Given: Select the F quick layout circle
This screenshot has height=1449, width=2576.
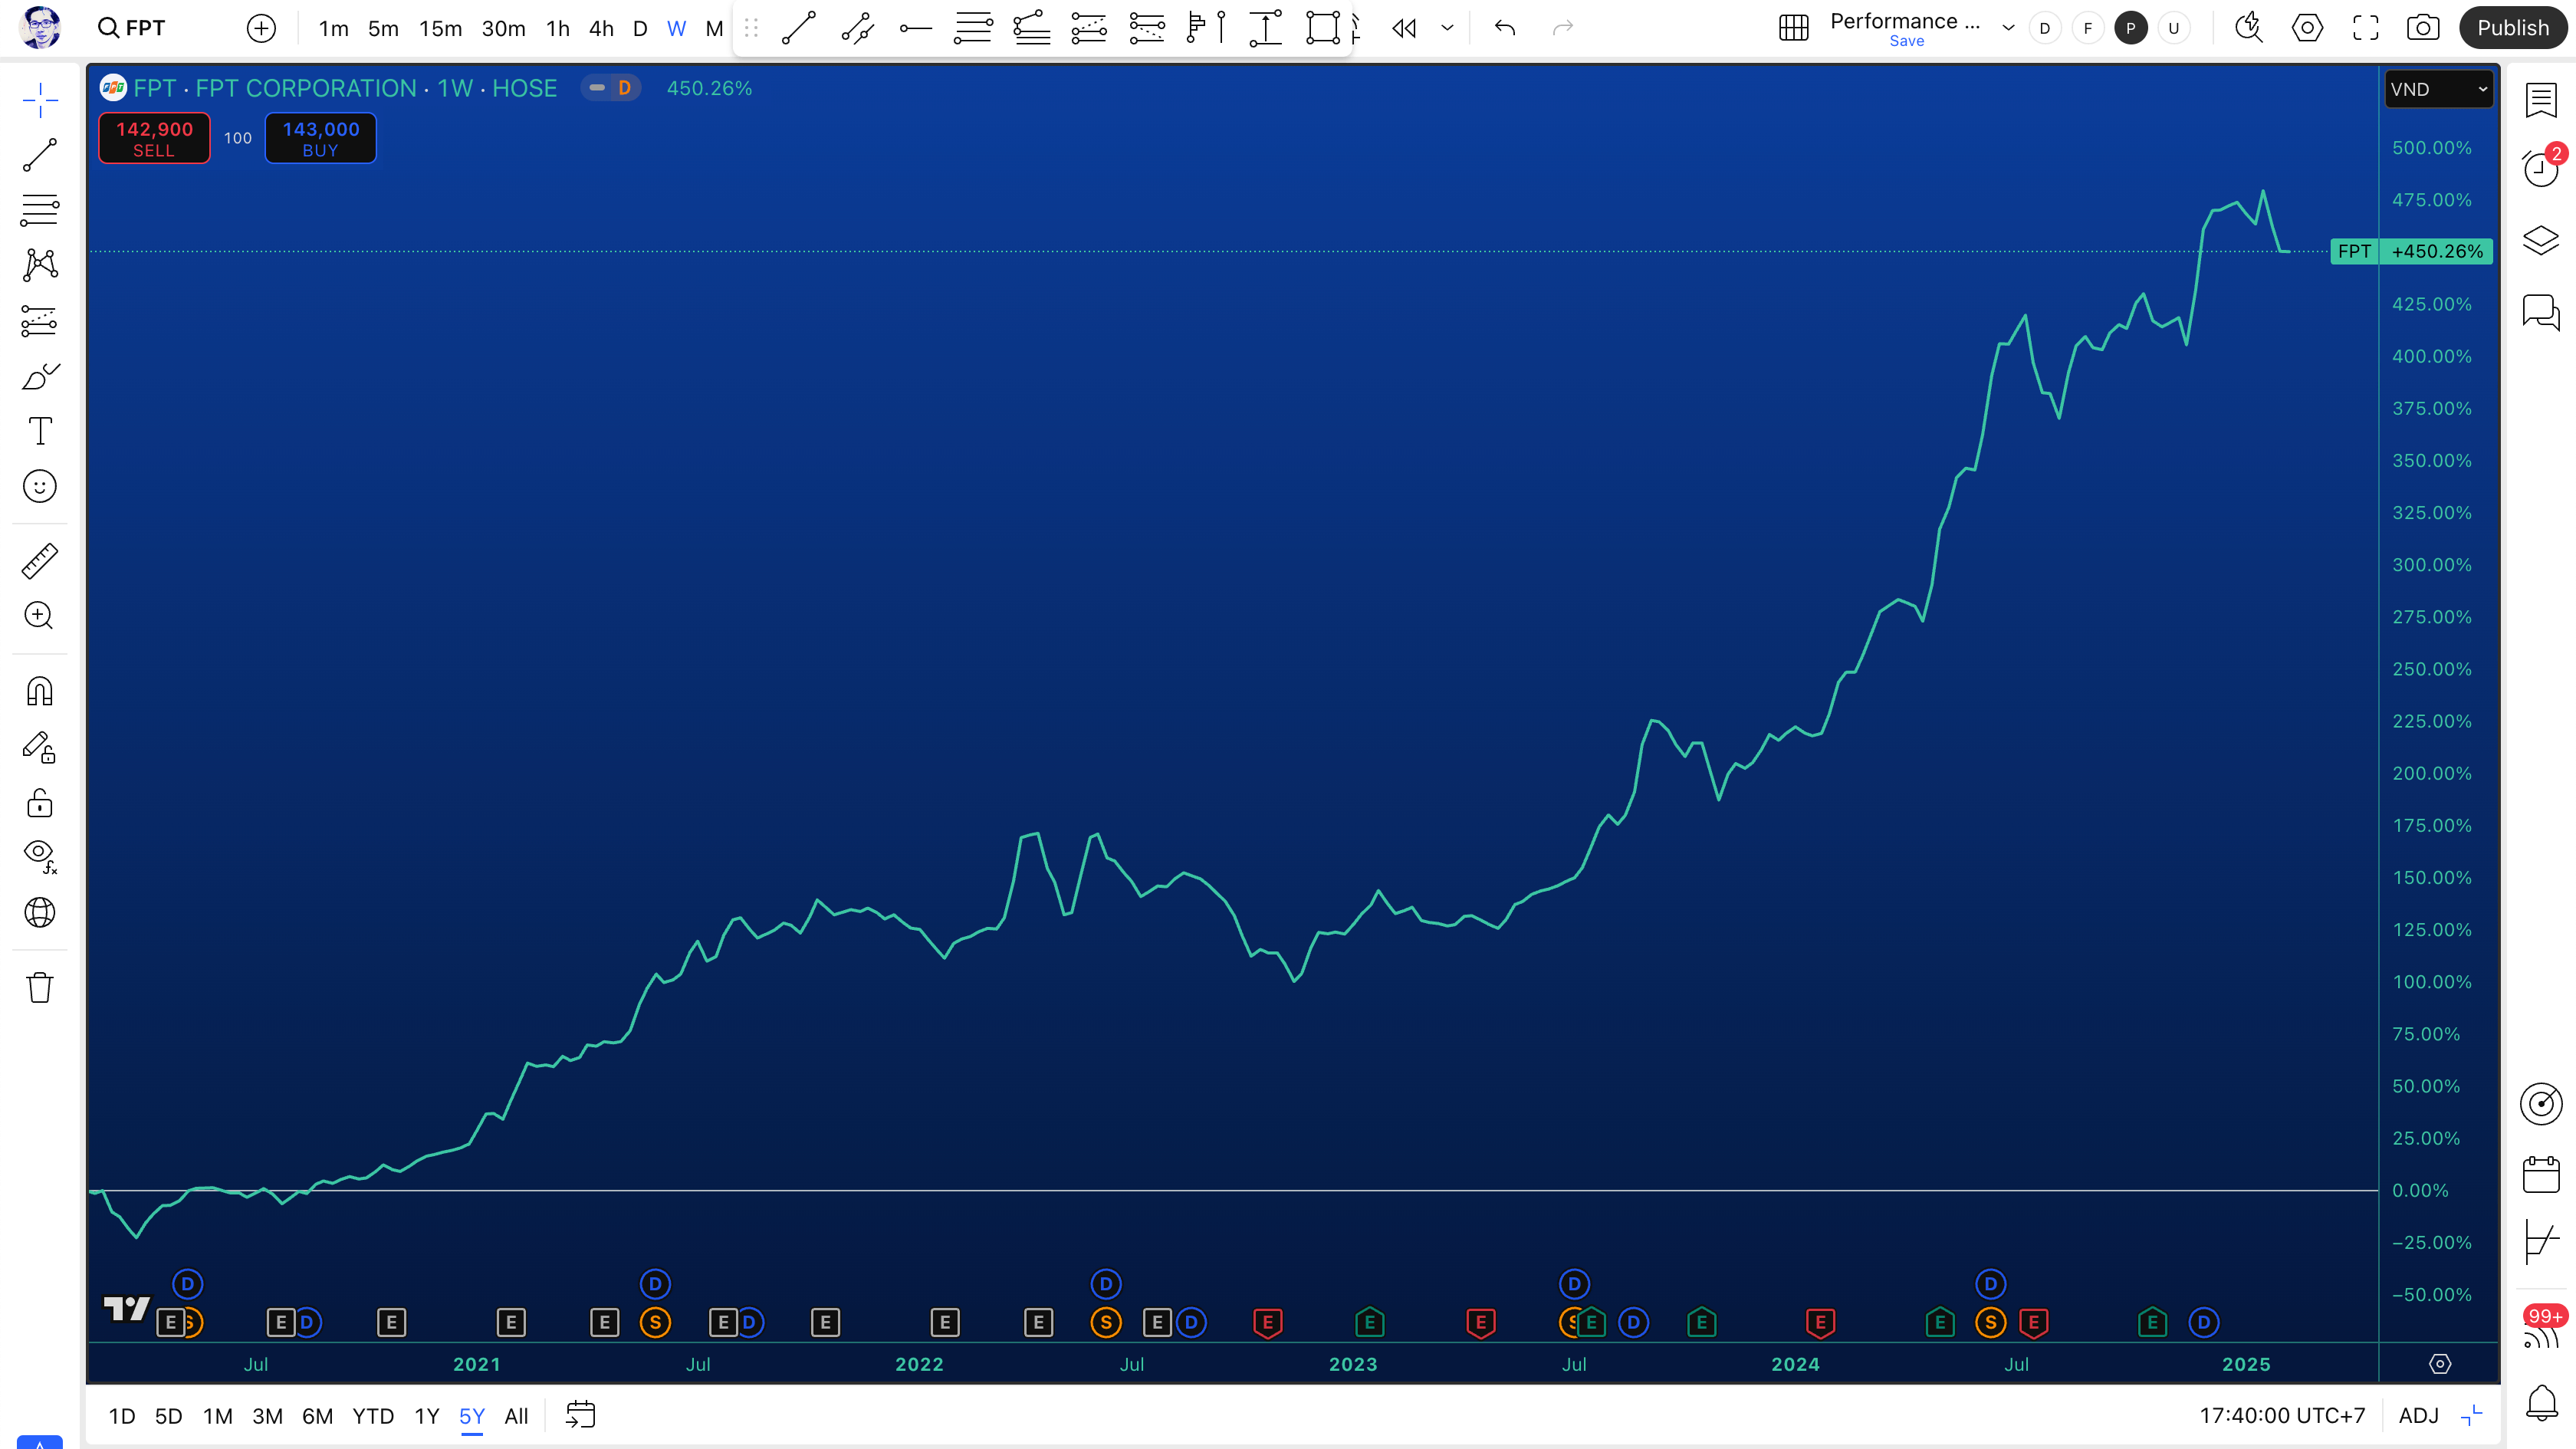Looking at the screenshot, I should coord(2087,28).
